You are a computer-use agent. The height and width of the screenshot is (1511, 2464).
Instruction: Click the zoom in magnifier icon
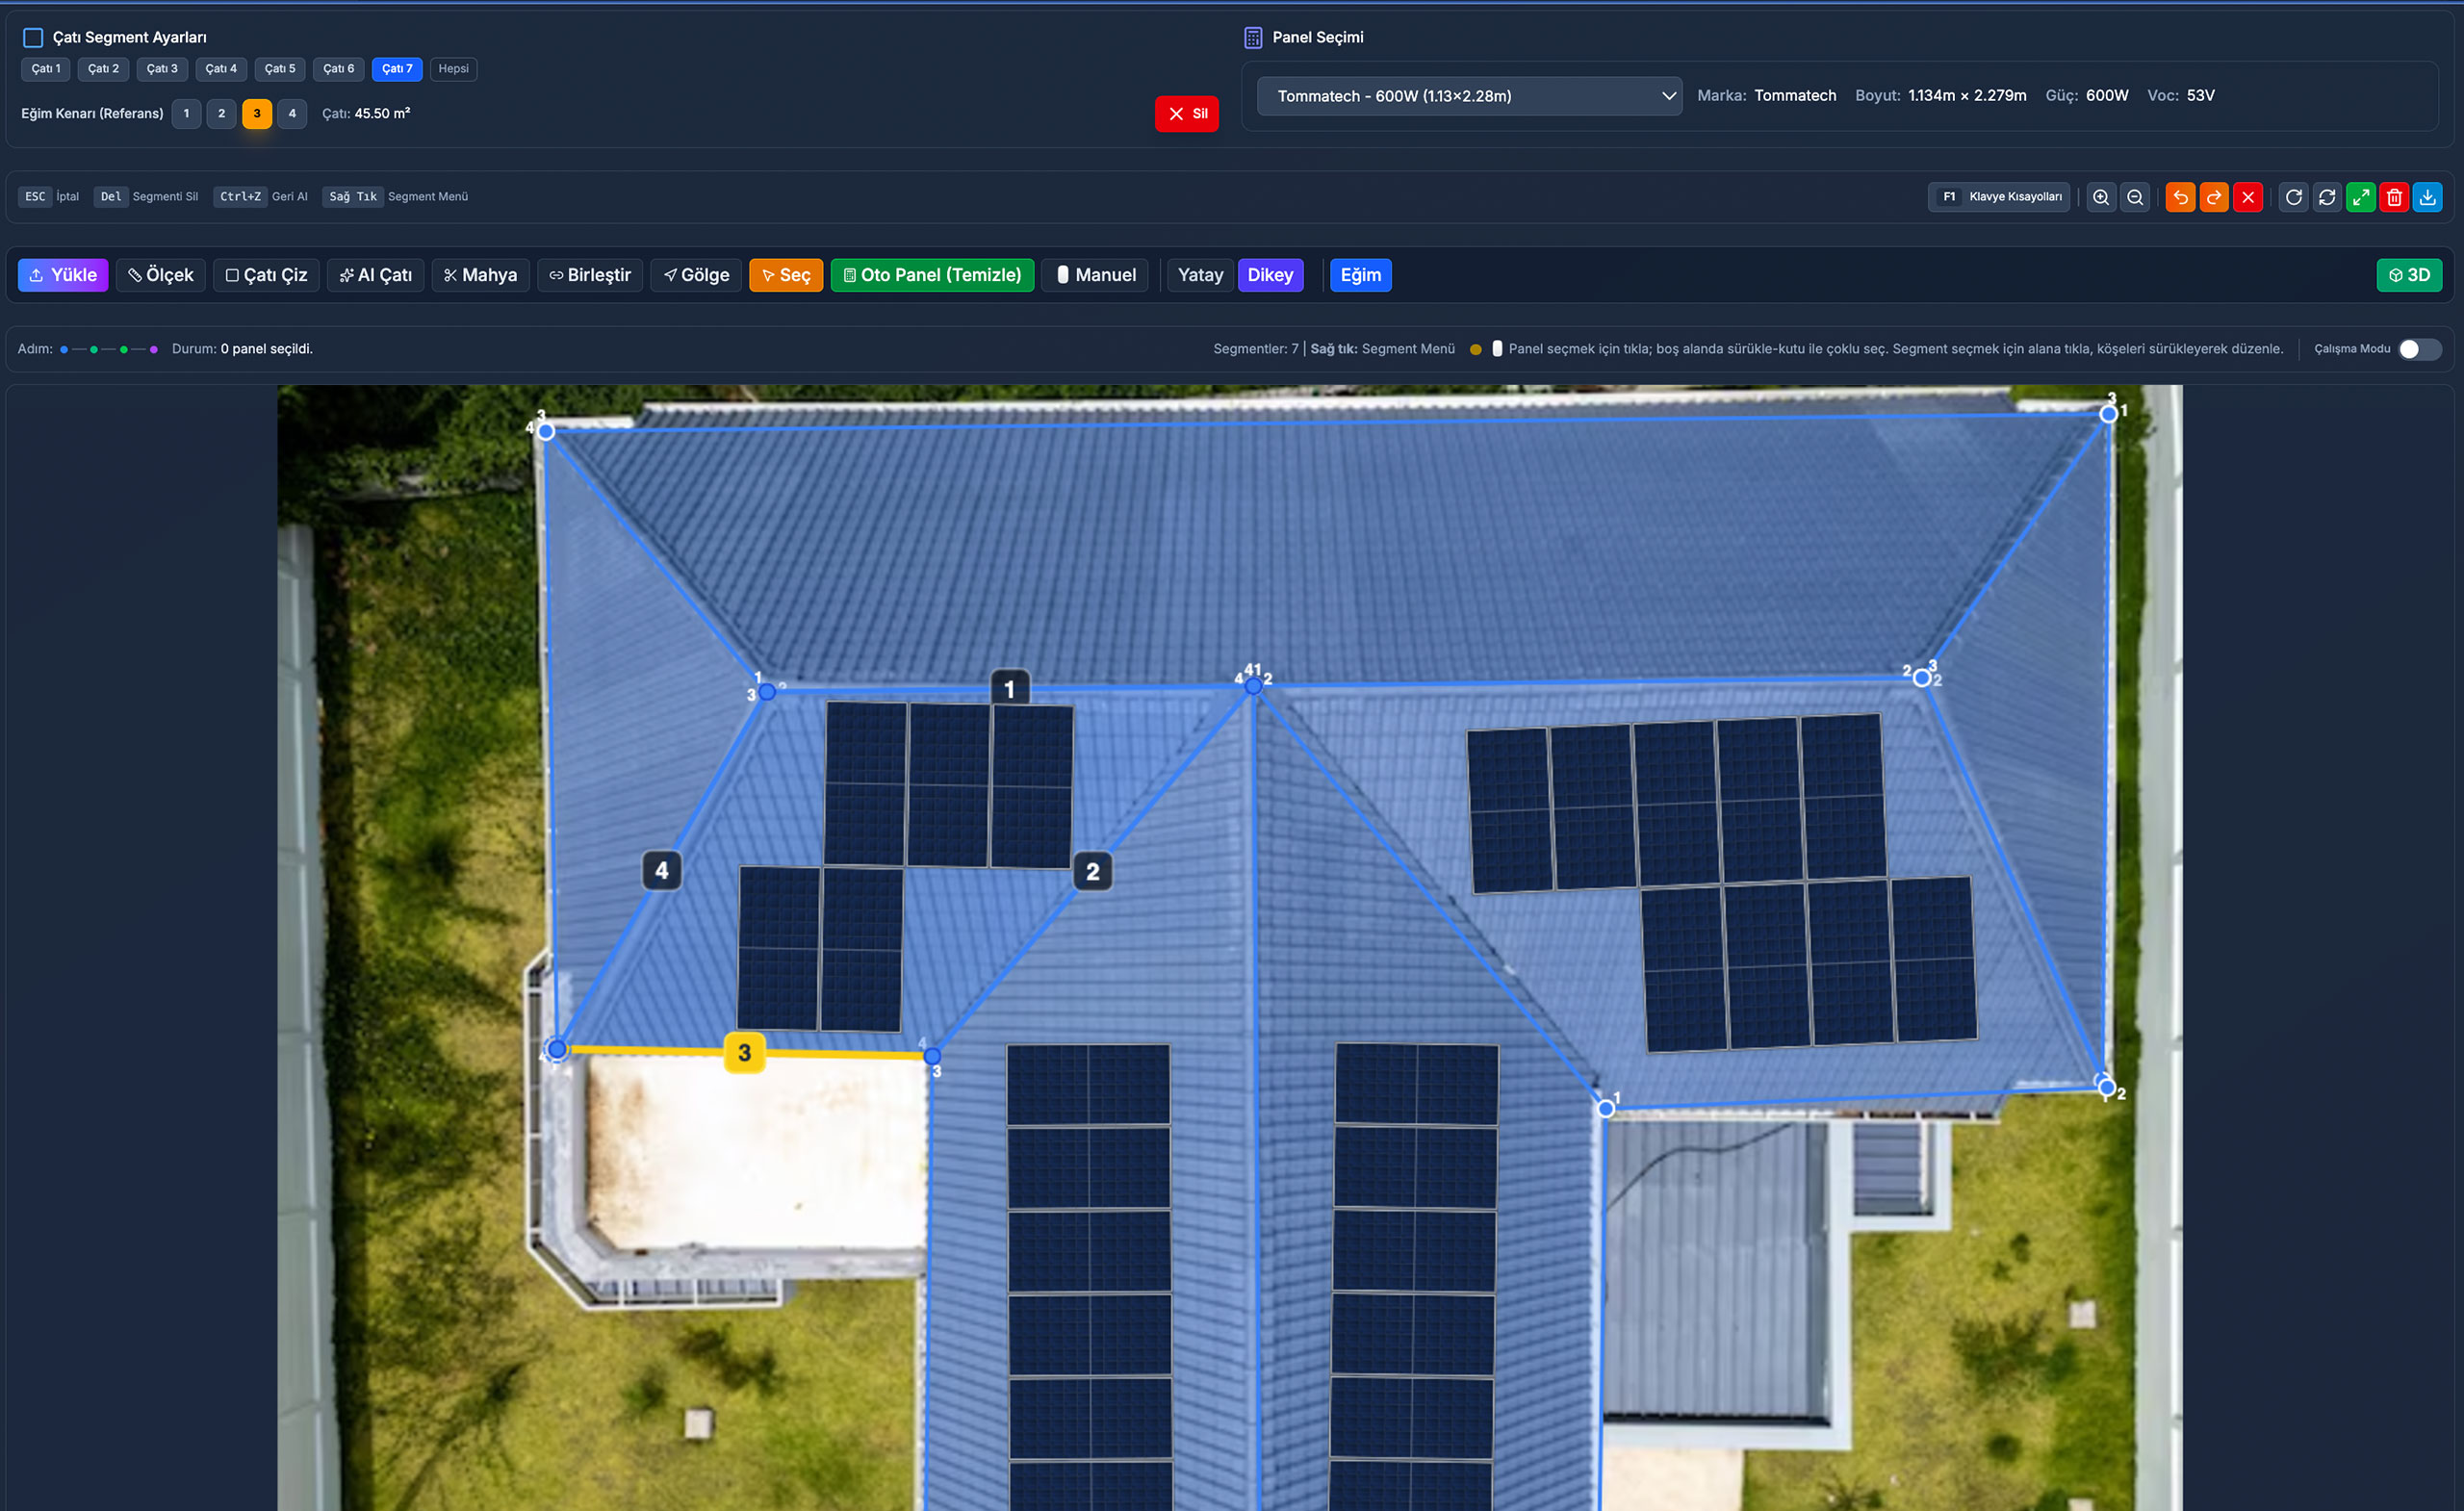coord(2100,197)
